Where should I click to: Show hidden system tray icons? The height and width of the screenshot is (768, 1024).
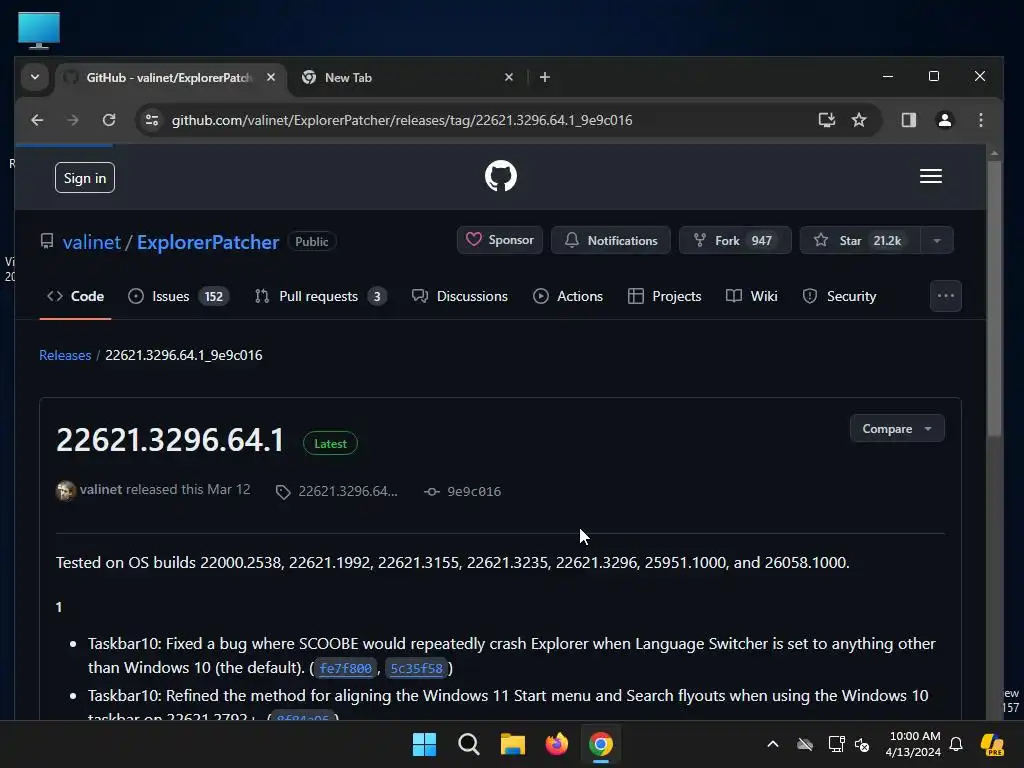point(773,744)
